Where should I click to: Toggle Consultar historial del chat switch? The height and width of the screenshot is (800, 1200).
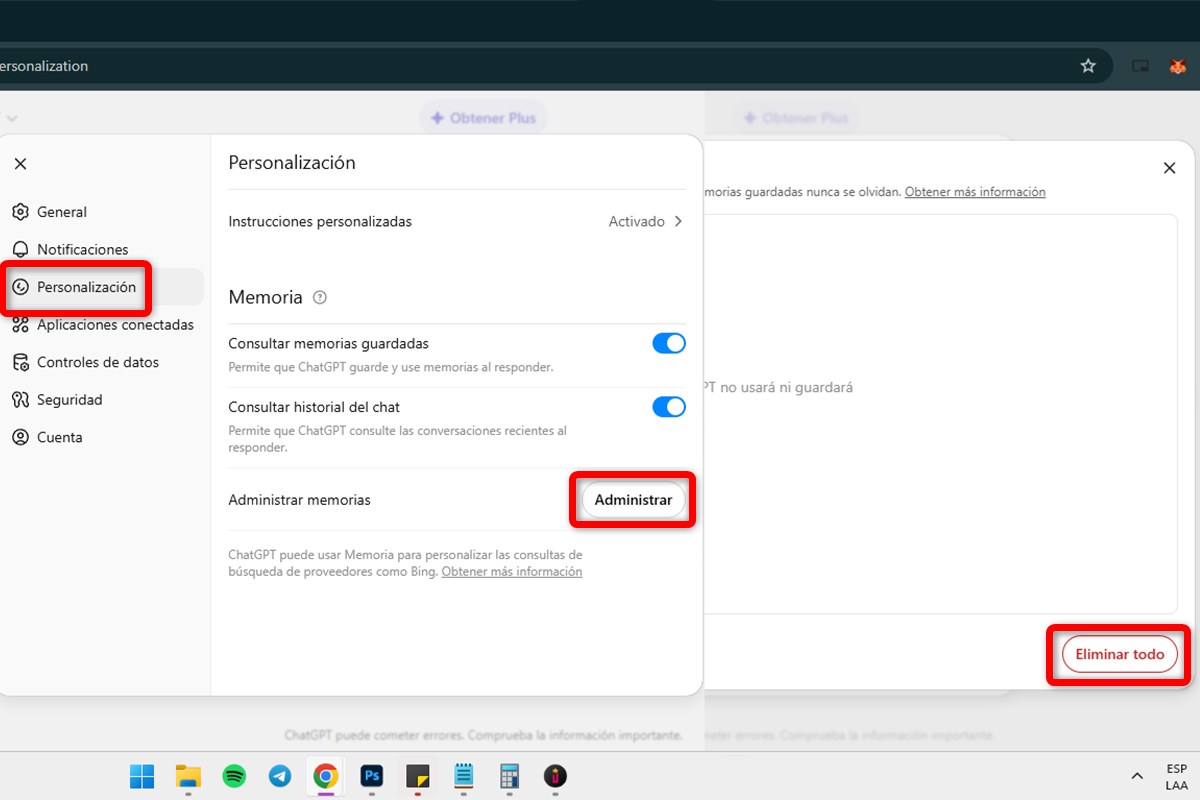669,407
